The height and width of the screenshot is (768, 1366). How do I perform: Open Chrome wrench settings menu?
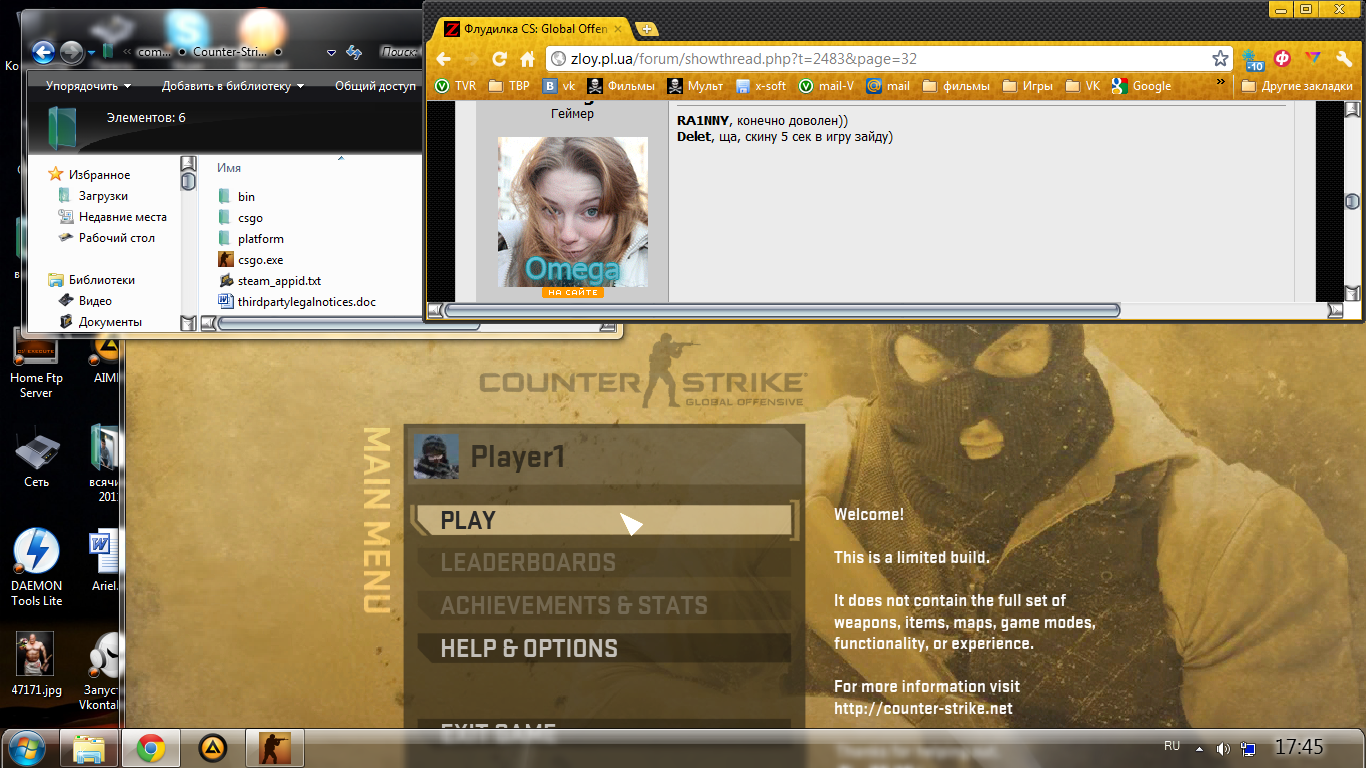(x=1345, y=59)
